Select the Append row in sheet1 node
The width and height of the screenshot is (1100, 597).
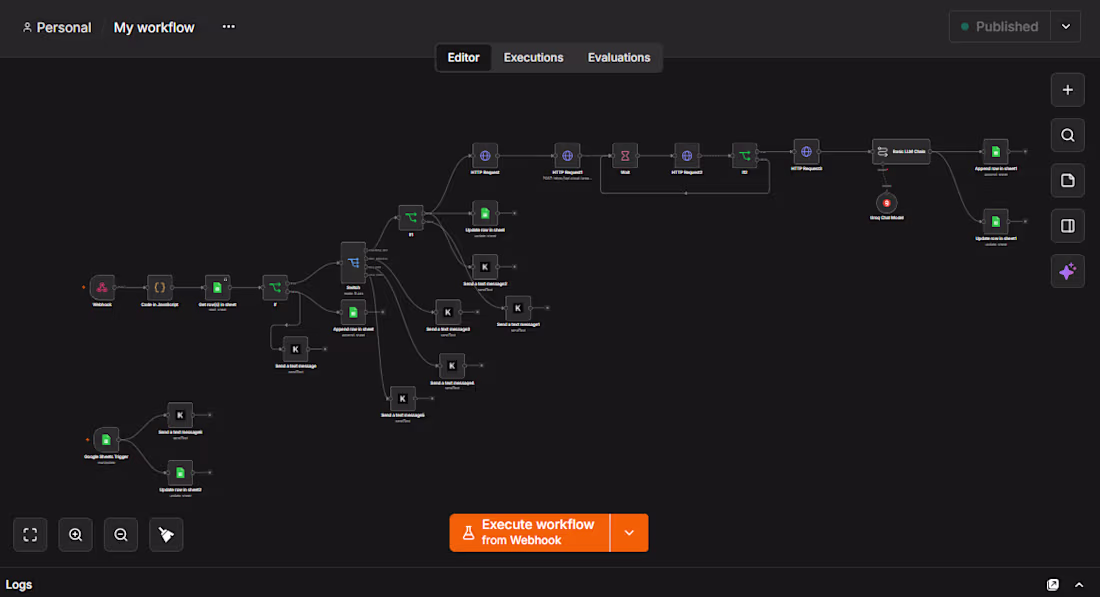tap(995, 152)
